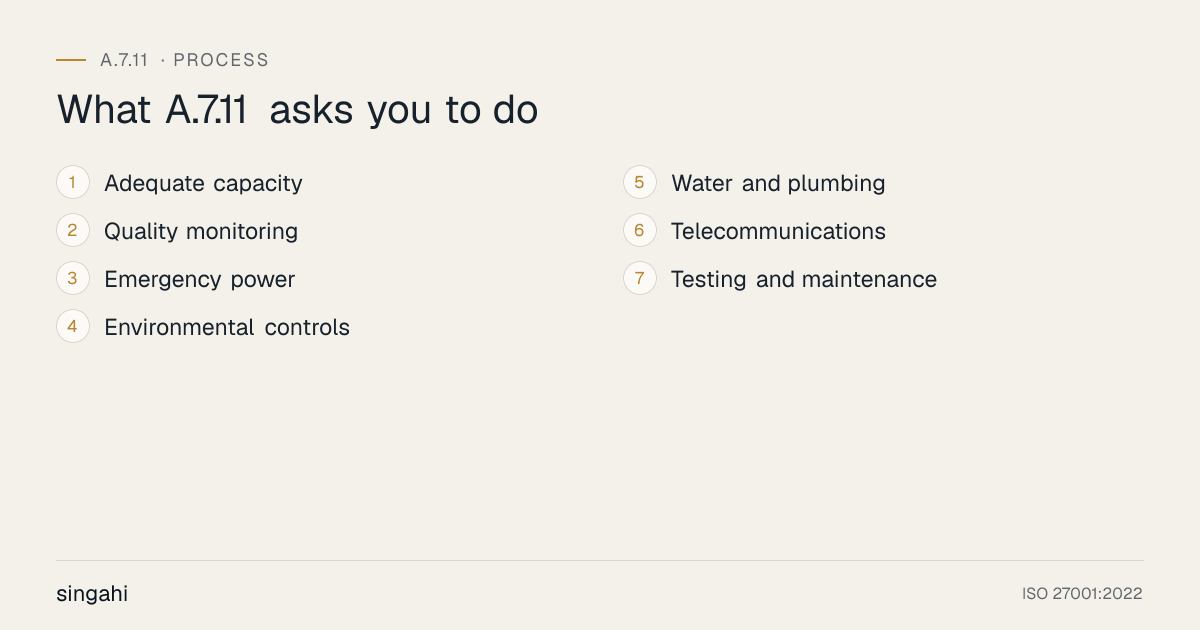Click the A.7.11 · PROCESS header label

[185, 60]
